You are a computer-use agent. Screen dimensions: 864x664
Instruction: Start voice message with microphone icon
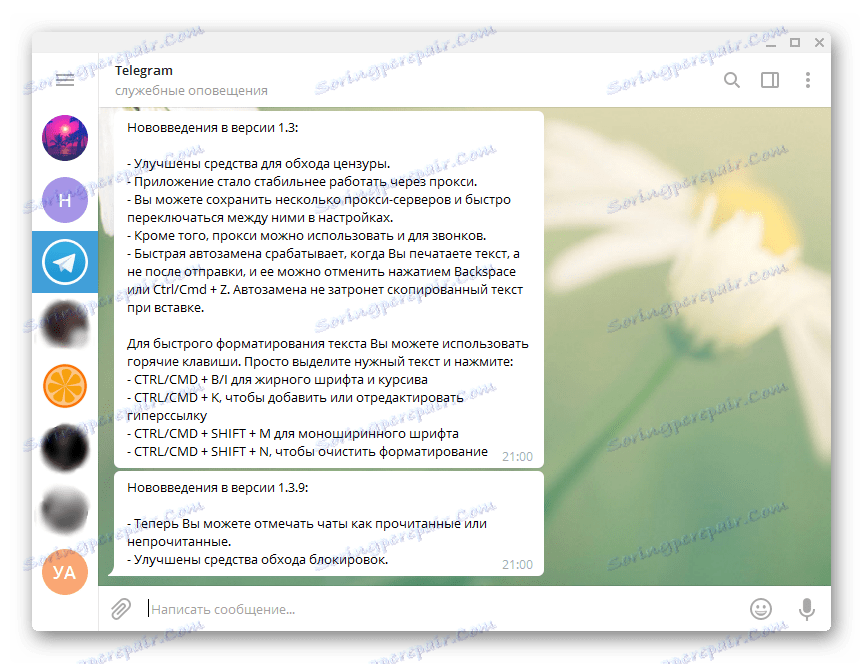[807, 609]
